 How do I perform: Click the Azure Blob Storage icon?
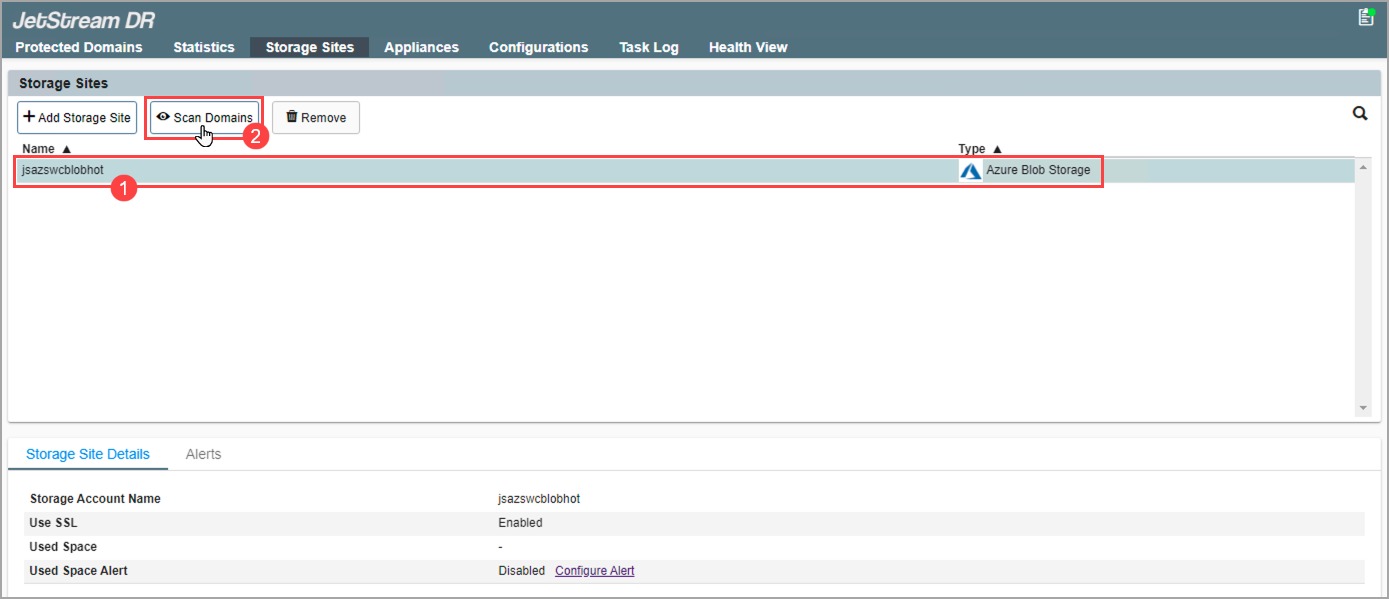tap(970, 171)
